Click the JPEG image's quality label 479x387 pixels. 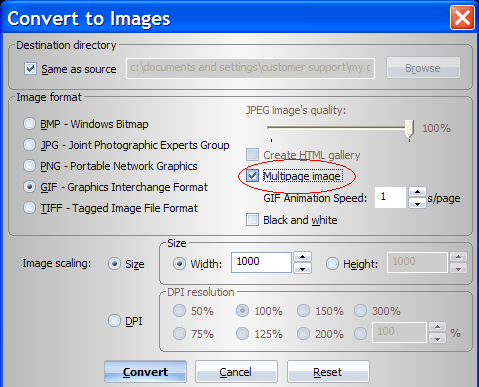[x=296, y=110]
